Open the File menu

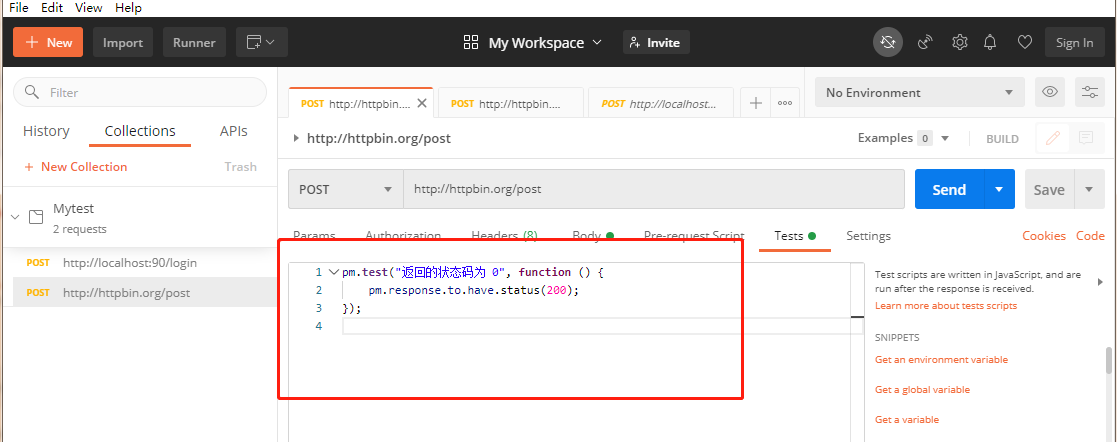(x=19, y=8)
